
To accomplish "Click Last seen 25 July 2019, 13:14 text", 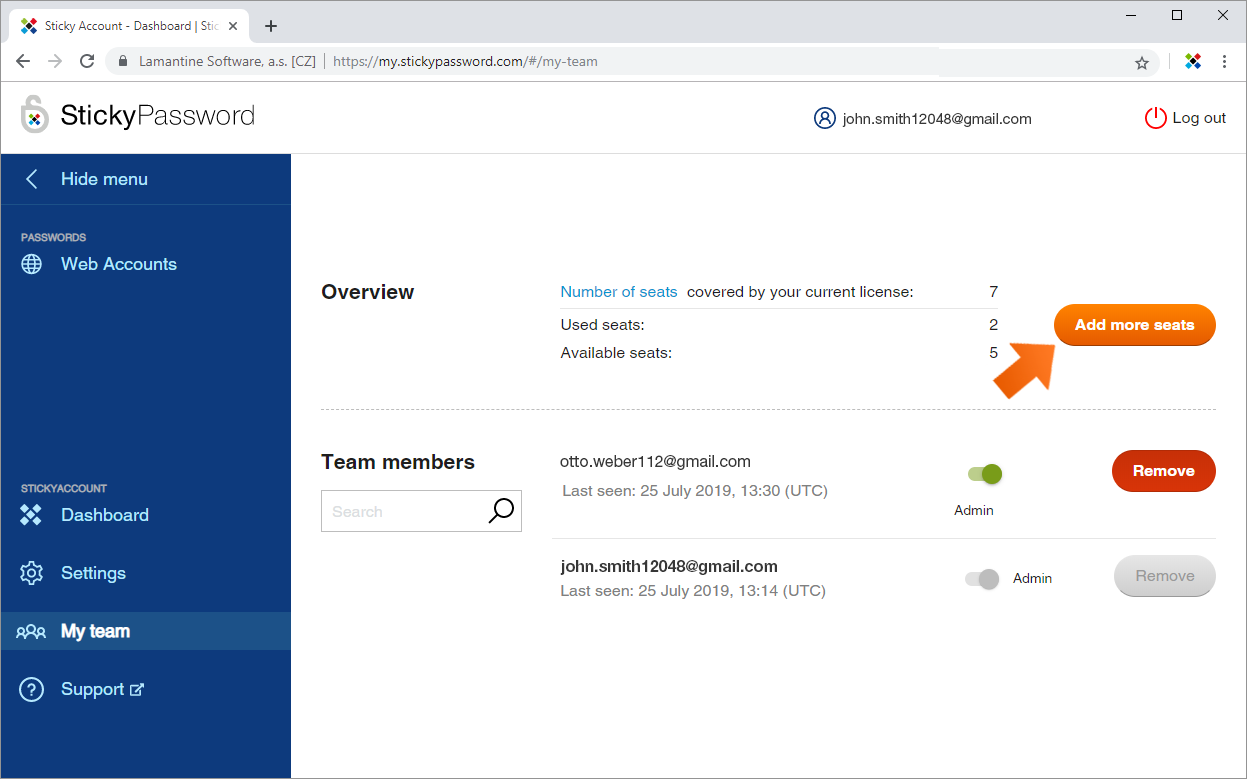I will (x=693, y=591).
